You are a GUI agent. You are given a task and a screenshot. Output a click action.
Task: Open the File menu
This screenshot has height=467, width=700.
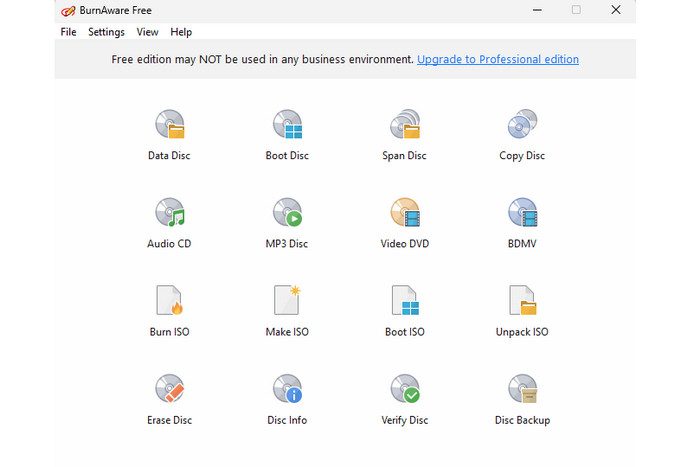point(68,32)
